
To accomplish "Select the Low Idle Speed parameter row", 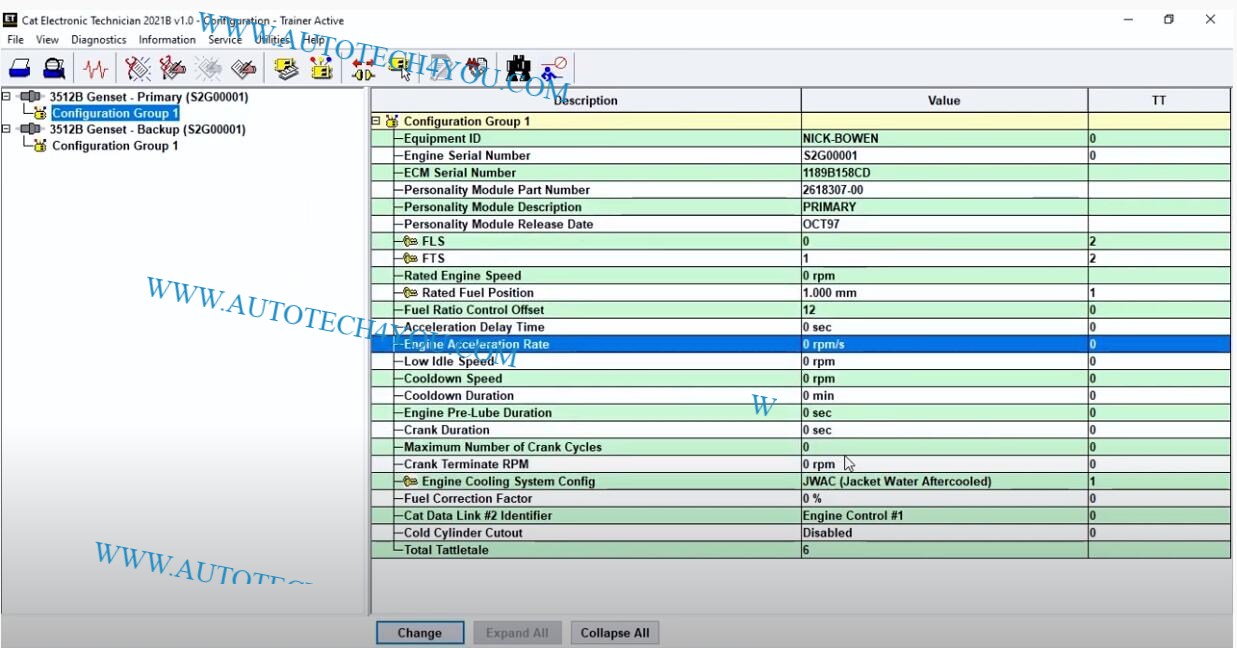I will pos(449,361).
